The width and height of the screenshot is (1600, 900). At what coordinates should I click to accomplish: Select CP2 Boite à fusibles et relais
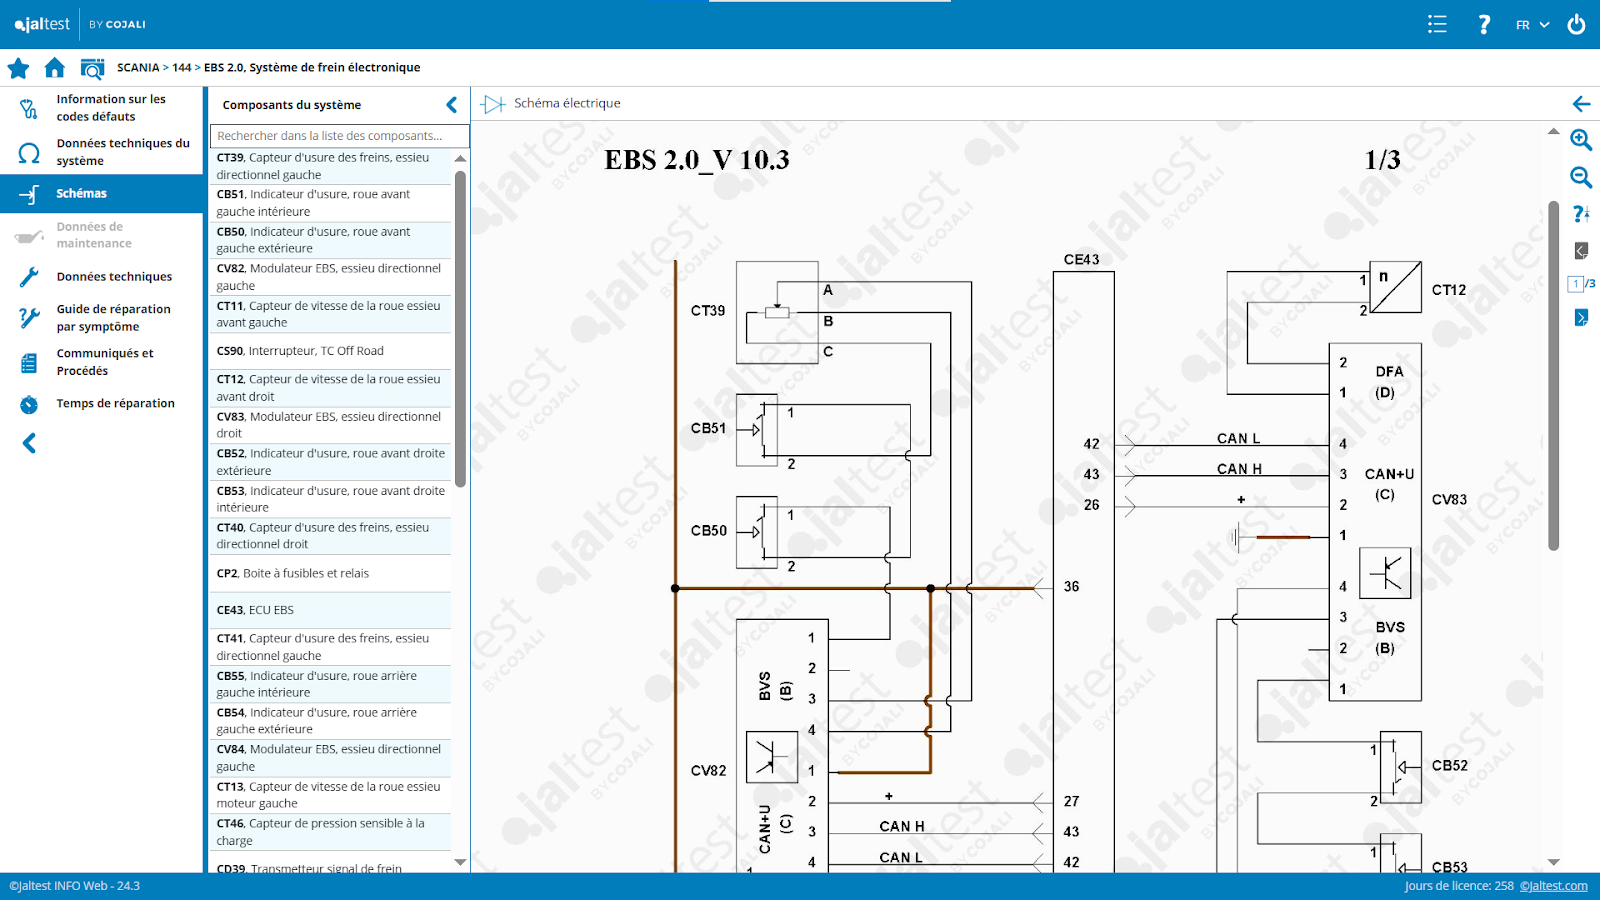tap(331, 573)
